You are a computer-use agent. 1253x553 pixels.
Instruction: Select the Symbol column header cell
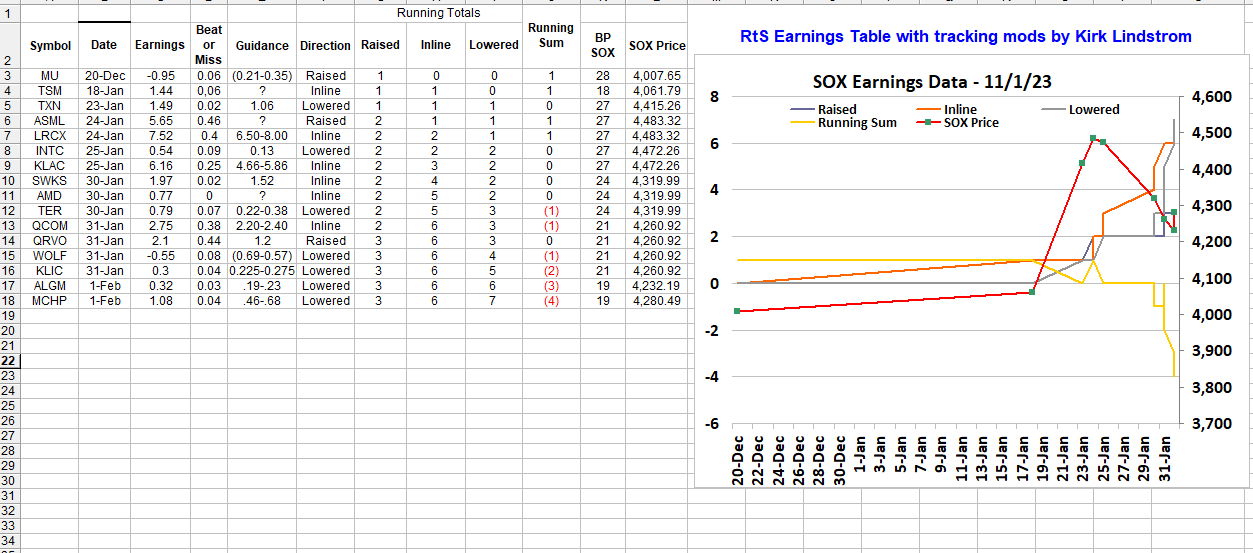(50, 45)
